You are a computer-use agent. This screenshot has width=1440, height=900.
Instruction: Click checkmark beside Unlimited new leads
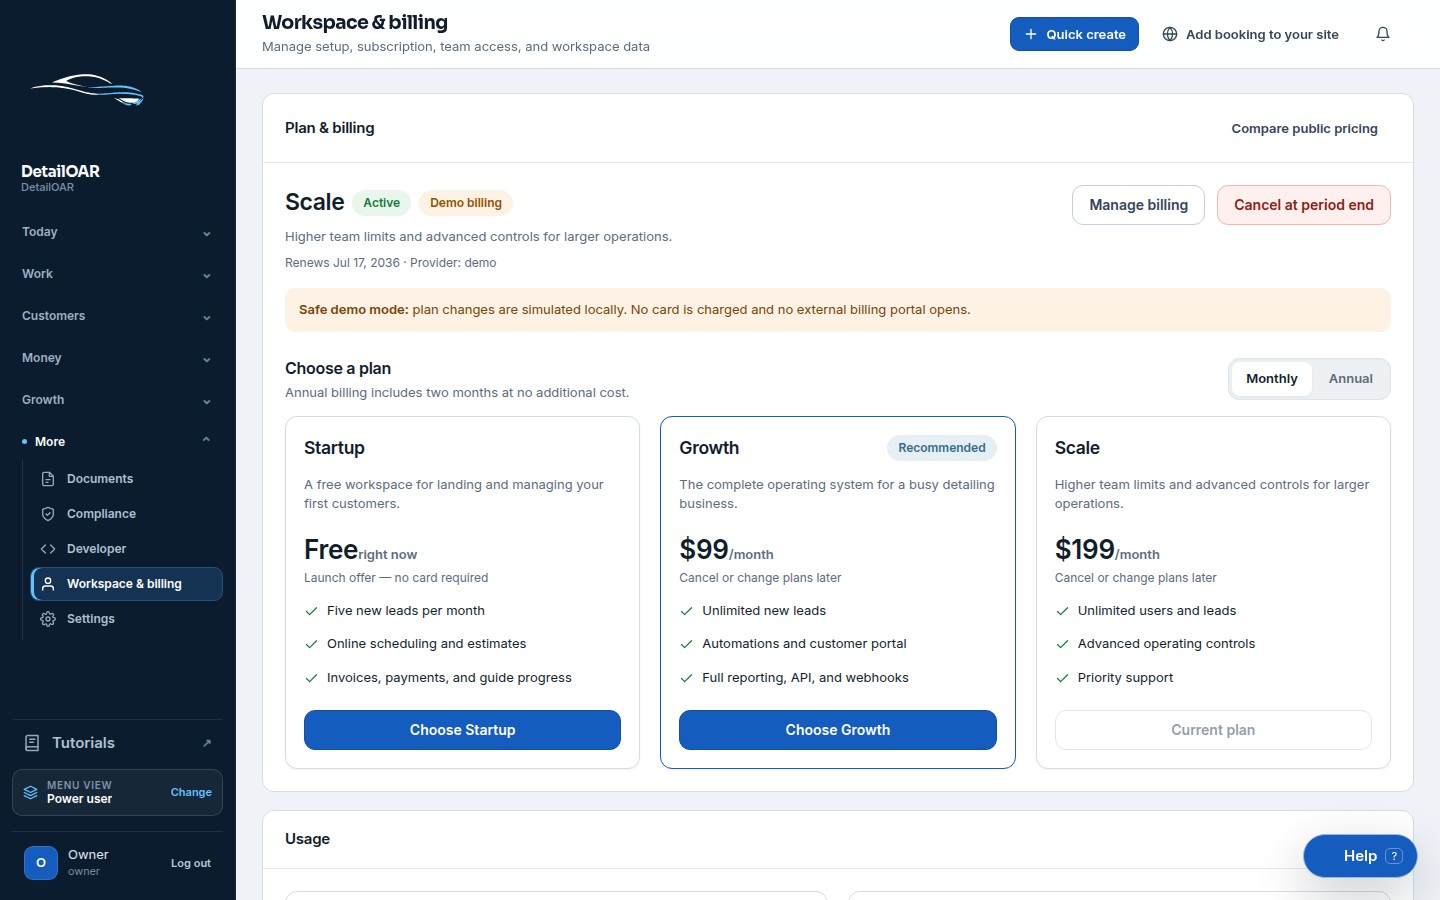(x=687, y=611)
